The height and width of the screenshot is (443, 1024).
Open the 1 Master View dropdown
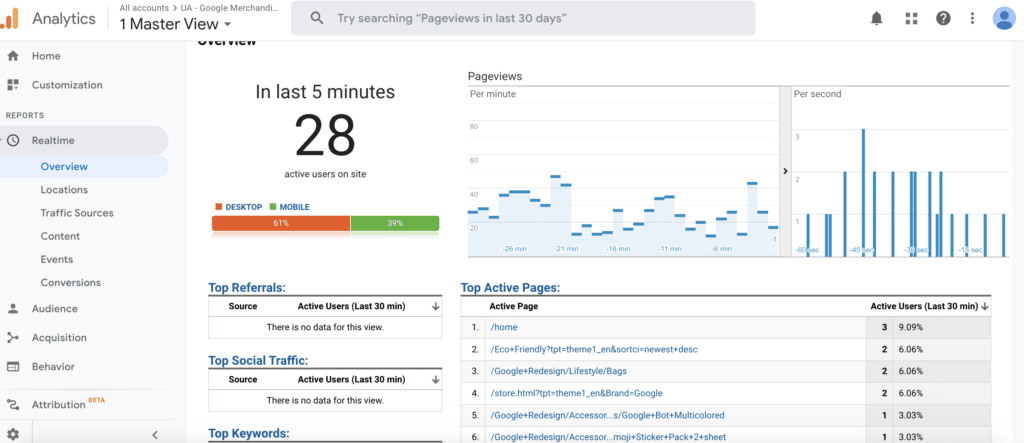175,24
